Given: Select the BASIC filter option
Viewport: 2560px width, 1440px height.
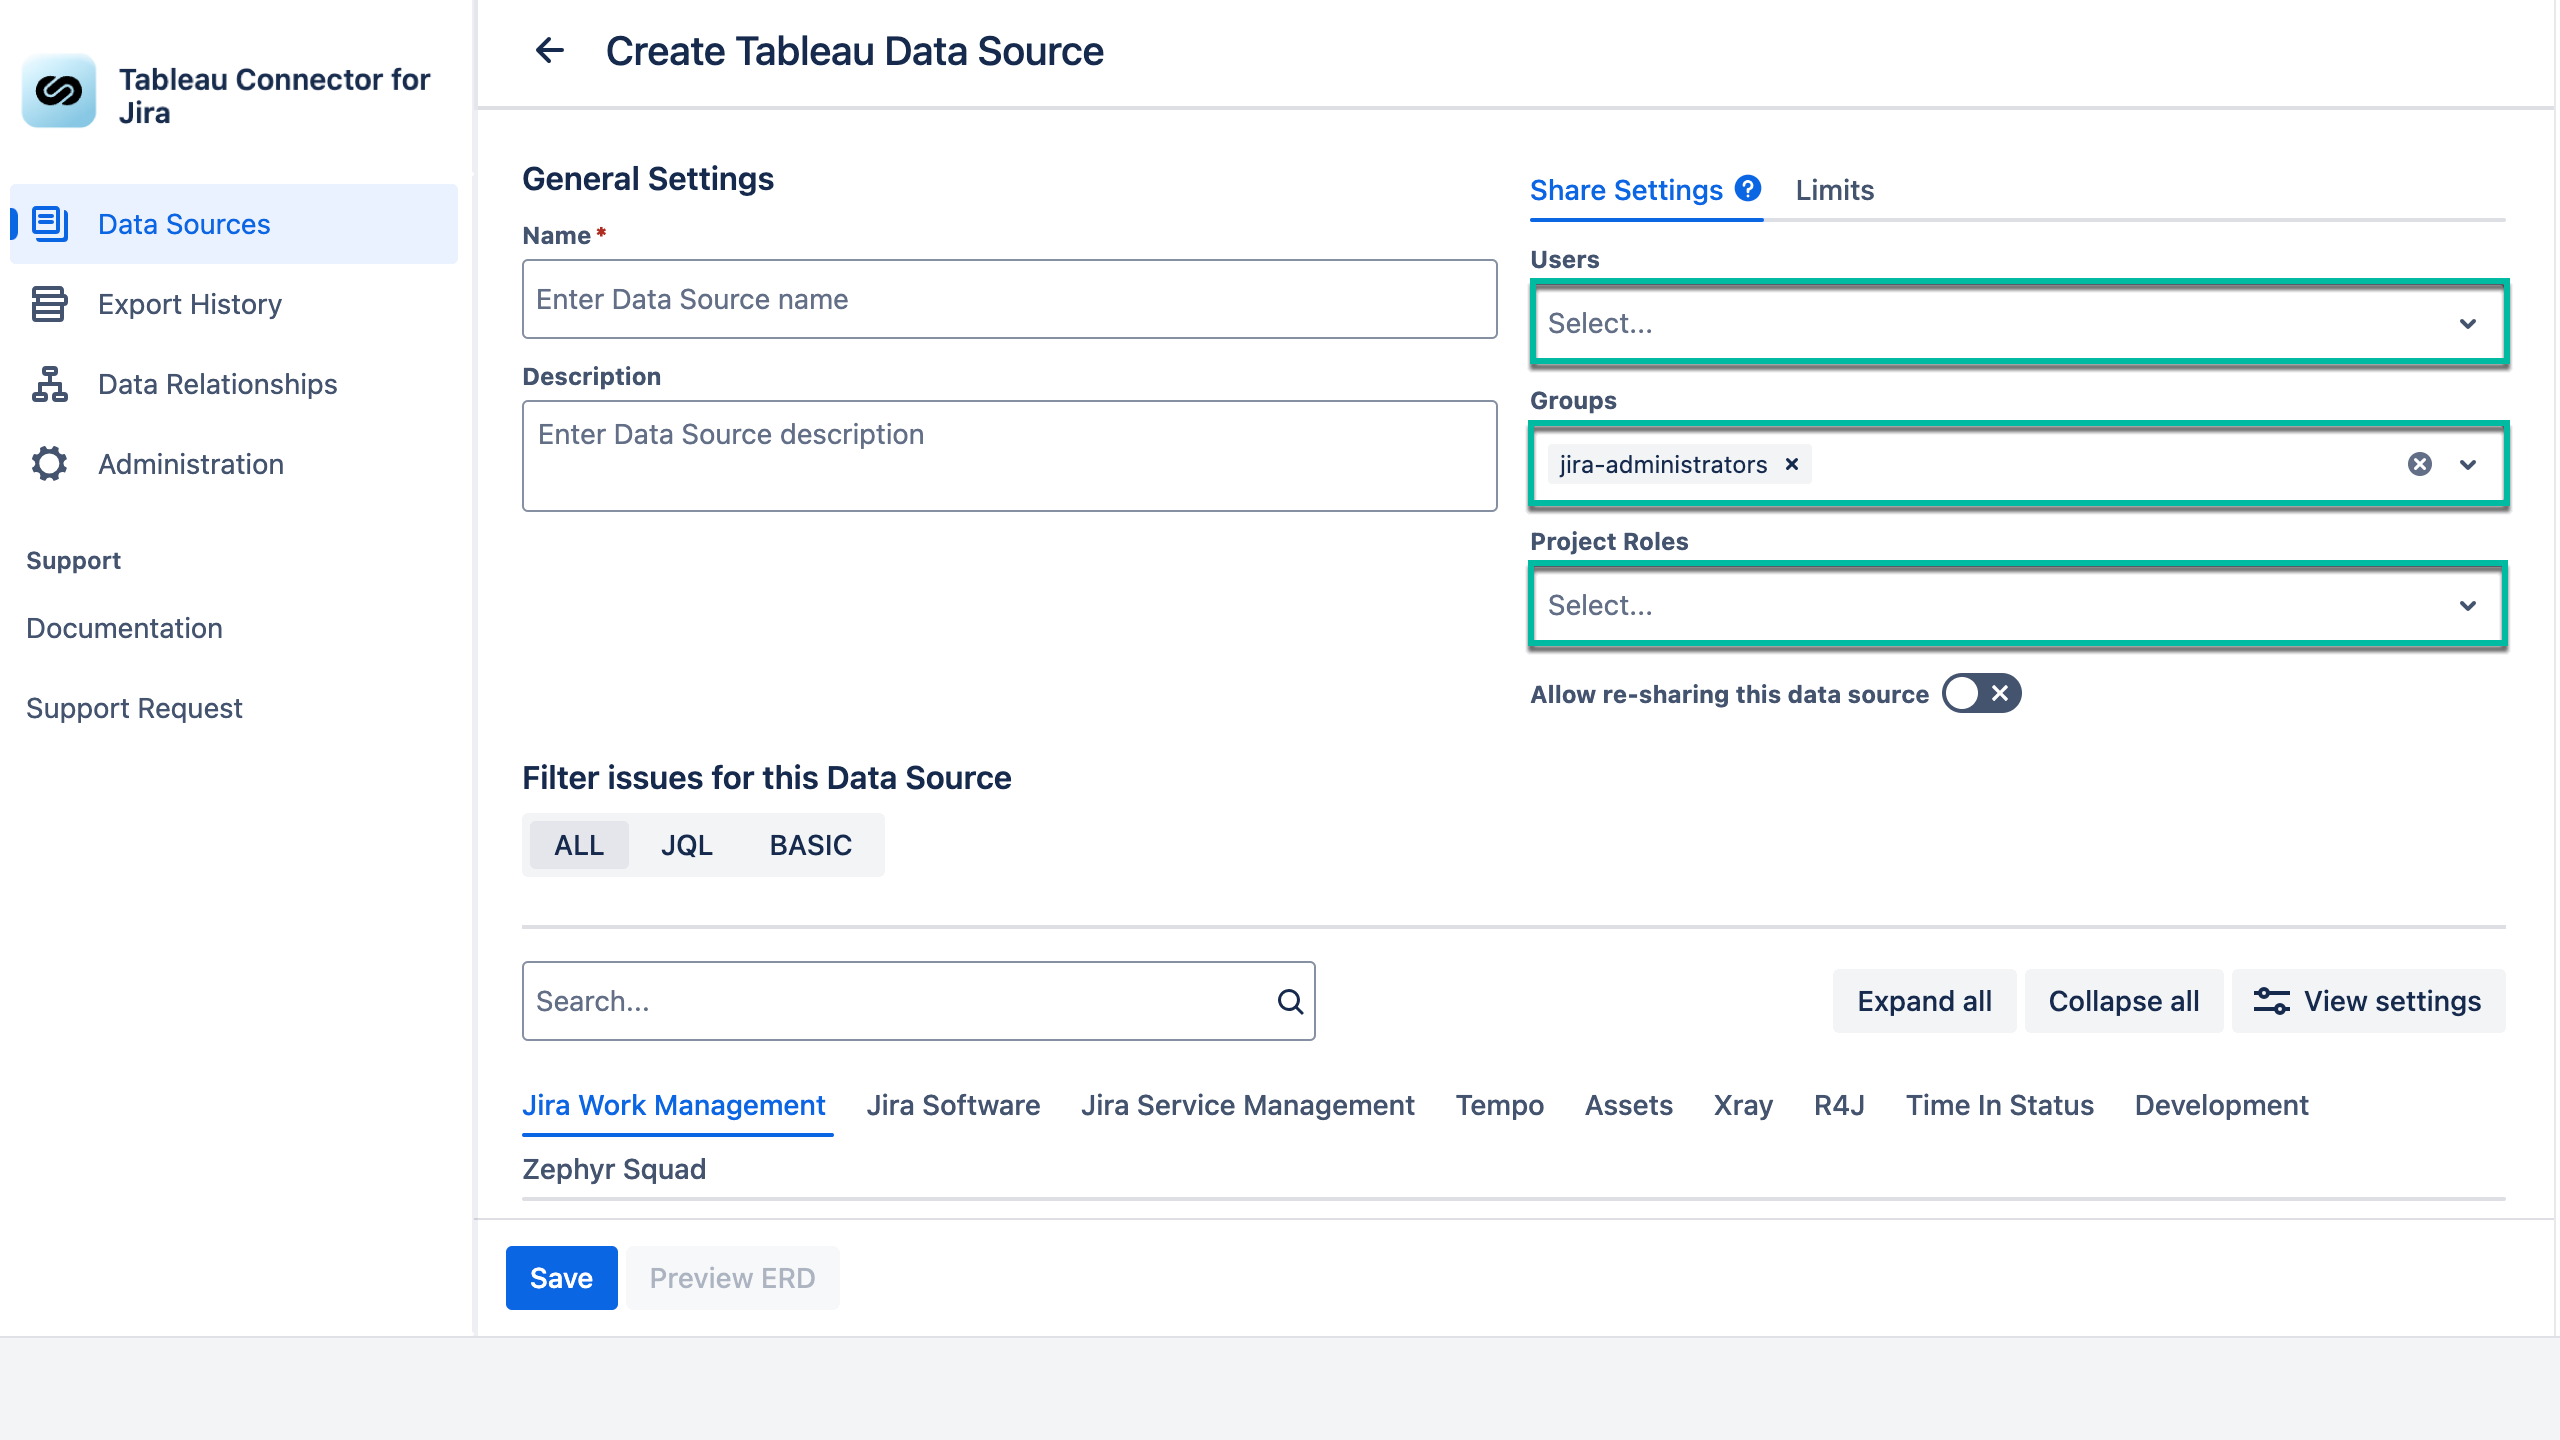Looking at the screenshot, I should click(x=810, y=845).
